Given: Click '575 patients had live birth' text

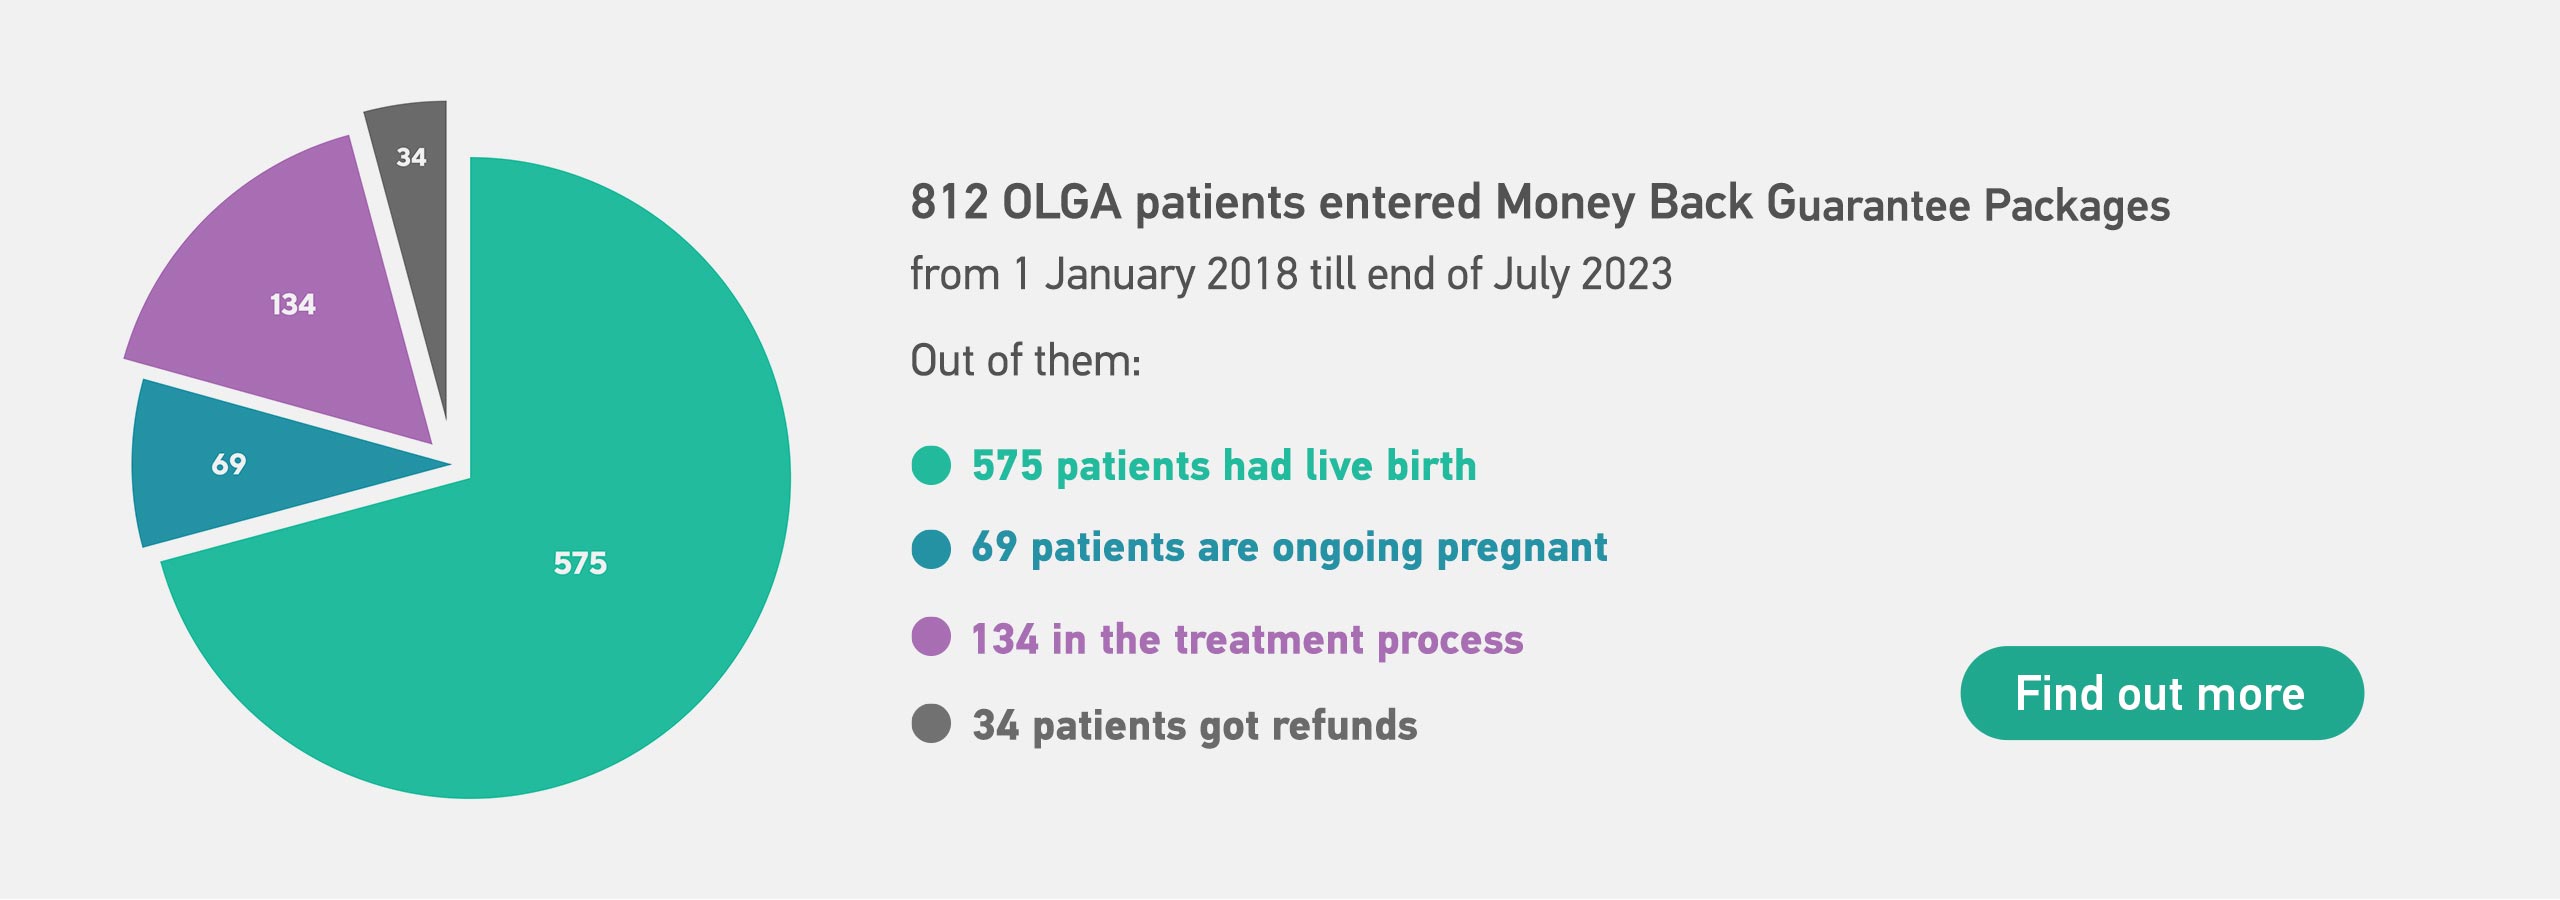Looking at the screenshot, I should (1224, 466).
